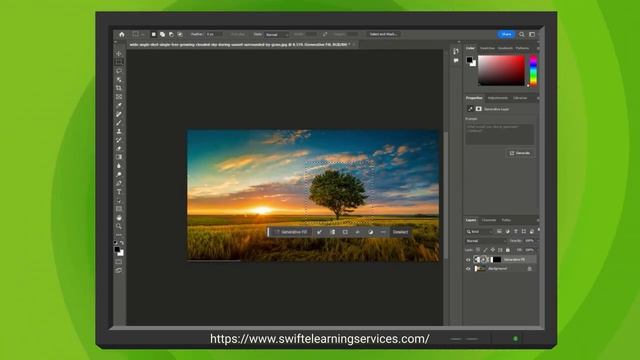
Task: Select the Rectangle shape tool
Action: [119, 209]
